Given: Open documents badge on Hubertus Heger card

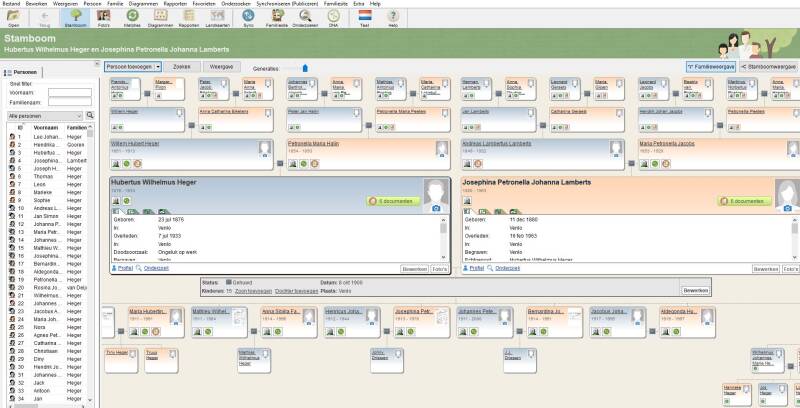Looking at the screenshot, I should coord(393,201).
